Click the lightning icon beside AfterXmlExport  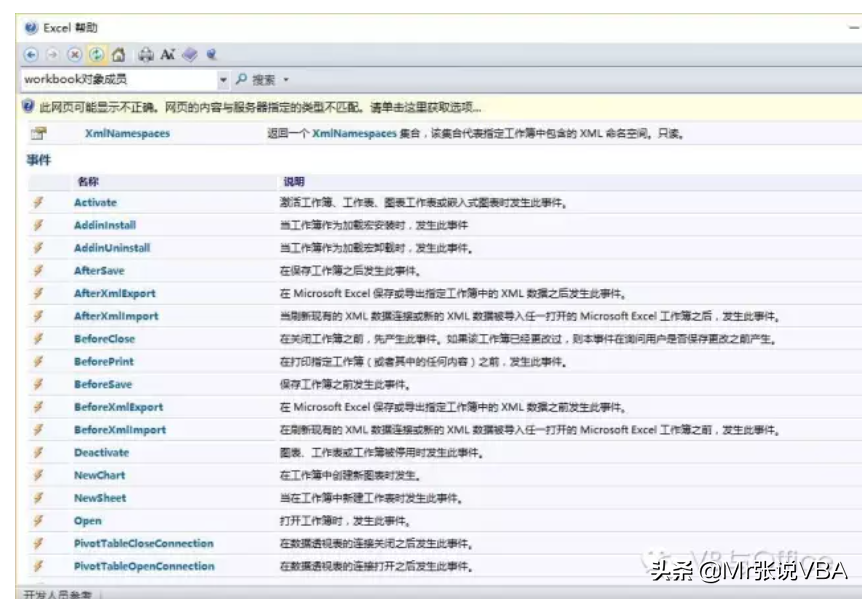coord(37,293)
